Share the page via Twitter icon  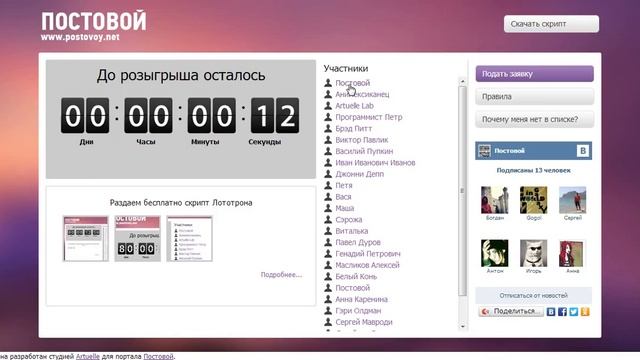coord(573,312)
